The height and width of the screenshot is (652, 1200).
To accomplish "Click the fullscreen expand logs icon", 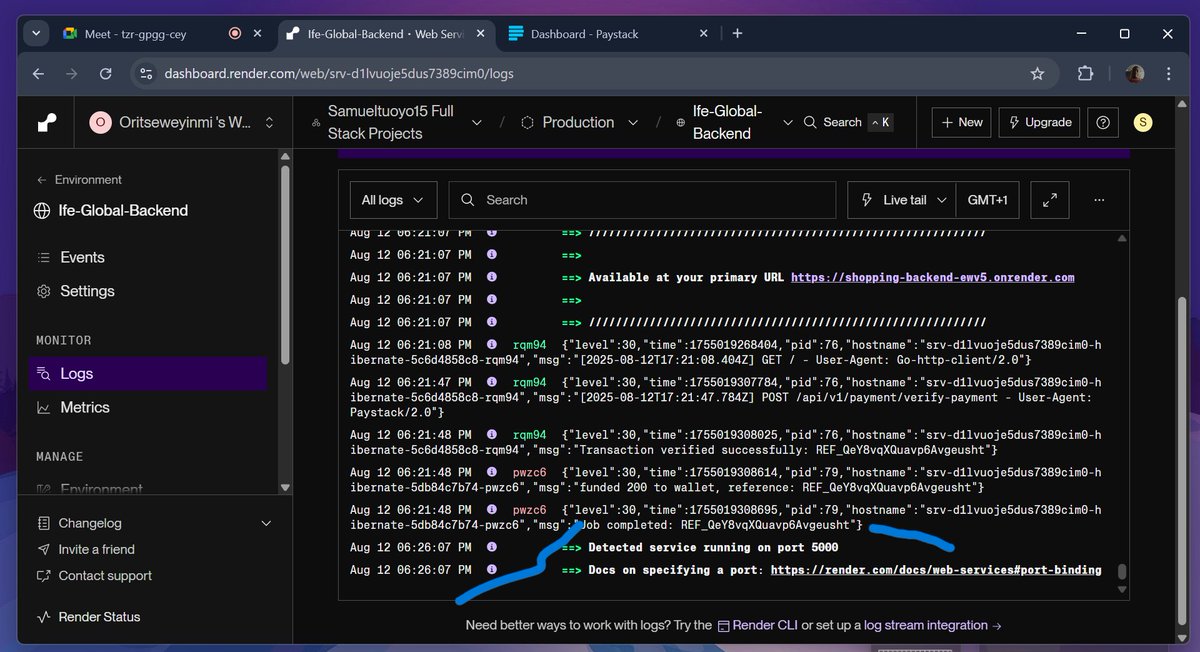I will click(1050, 200).
